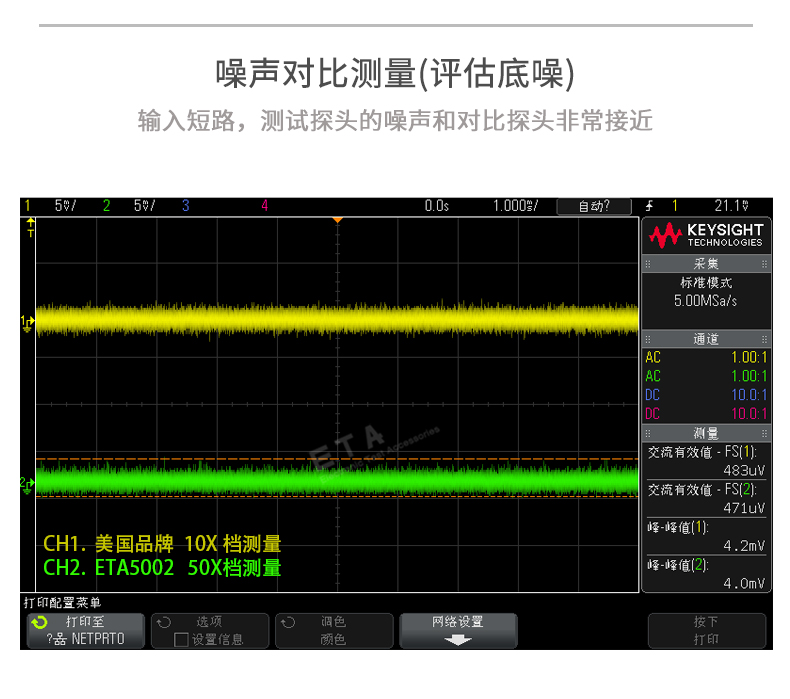Open the 采集 panel header

tap(706, 264)
